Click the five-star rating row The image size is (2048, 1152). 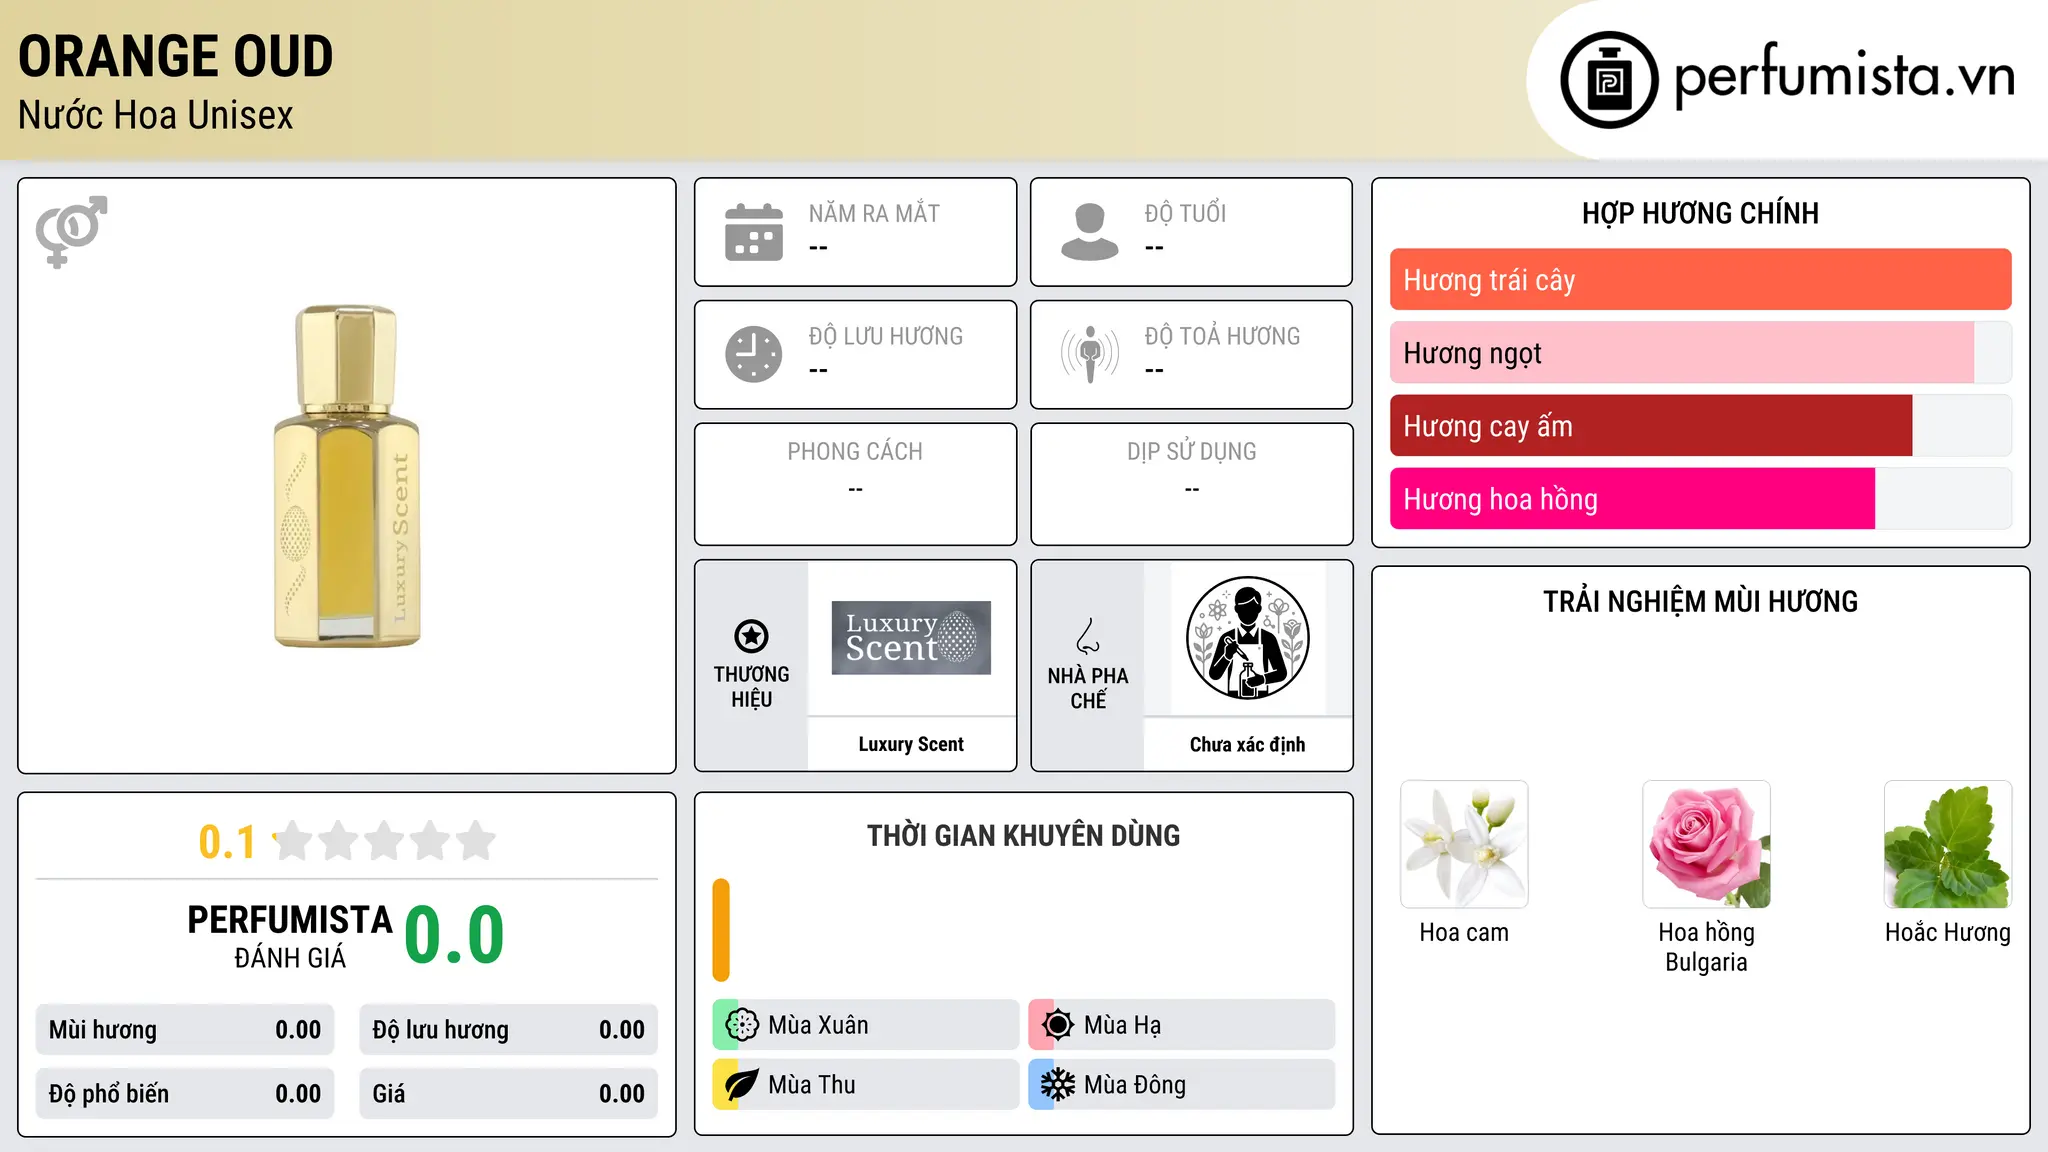[384, 841]
